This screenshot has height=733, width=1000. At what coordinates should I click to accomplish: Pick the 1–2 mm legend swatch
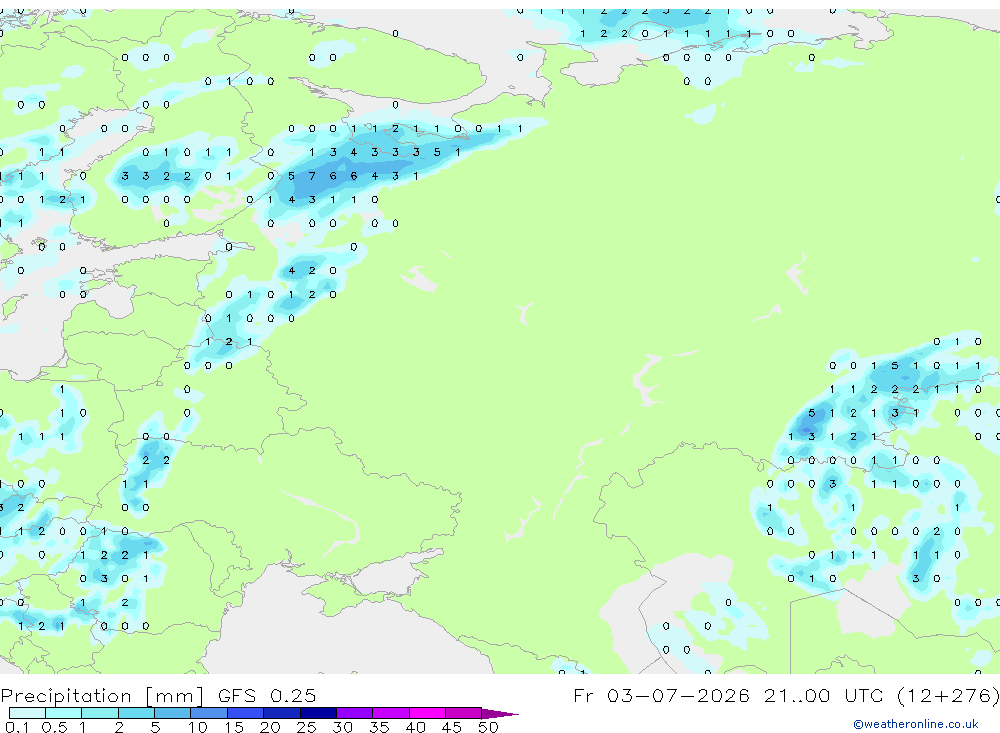pyautogui.click(x=100, y=713)
